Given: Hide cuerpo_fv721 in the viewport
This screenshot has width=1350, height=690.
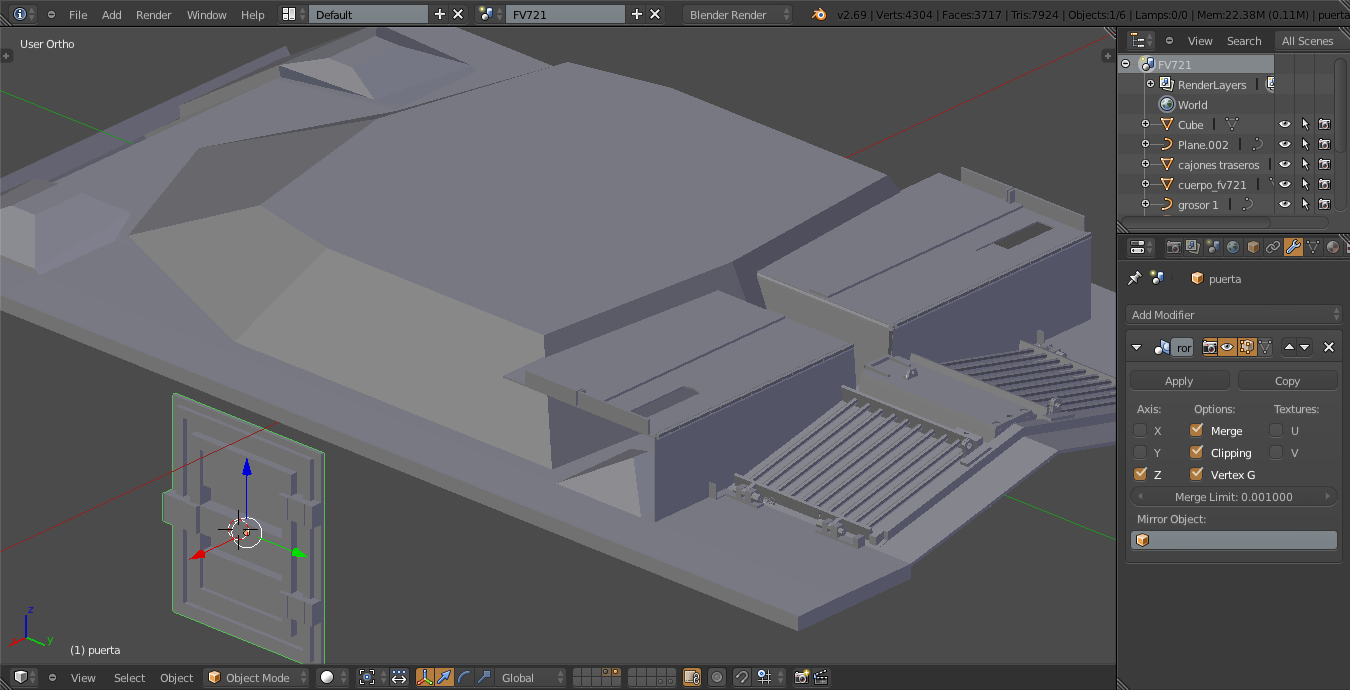Looking at the screenshot, I should [x=1285, y=184].
